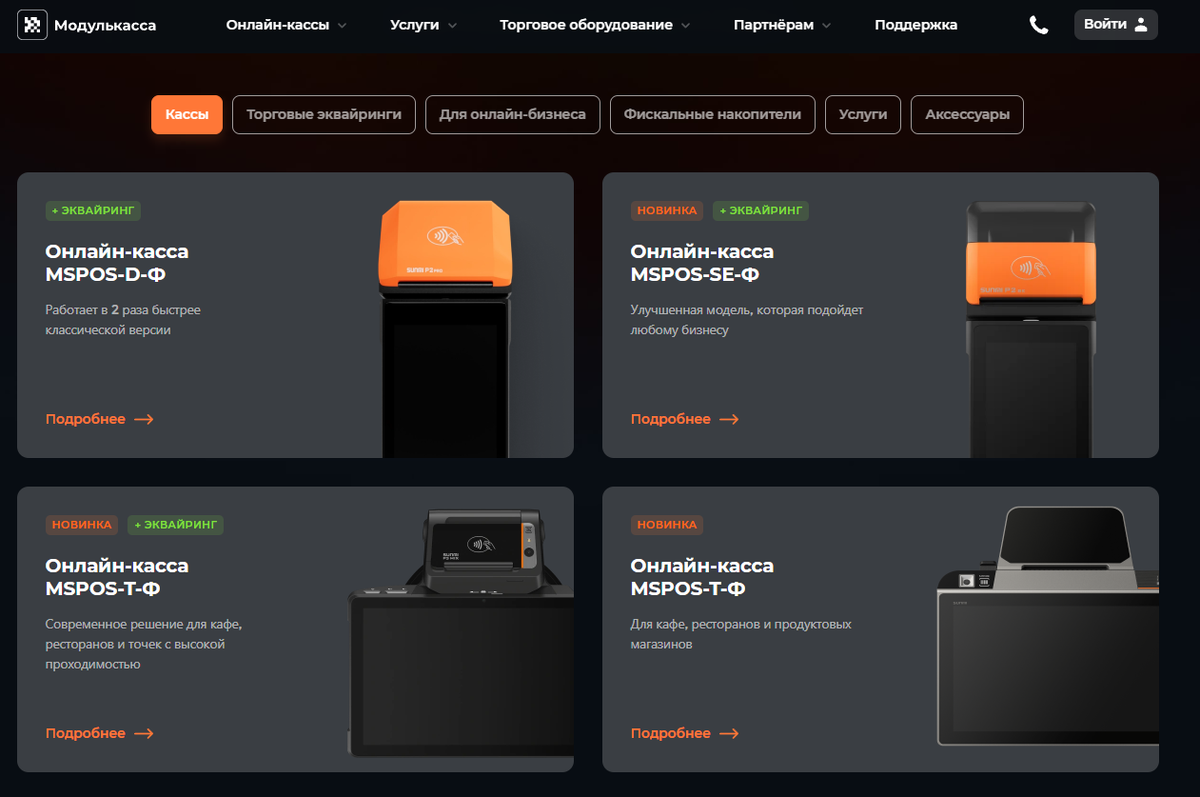Image resolution: width=1200 pixels, height=797 pixels.
Task: Click the silver MSPOS-Т-Ф terminal image
Action: tap(1048, 625)
